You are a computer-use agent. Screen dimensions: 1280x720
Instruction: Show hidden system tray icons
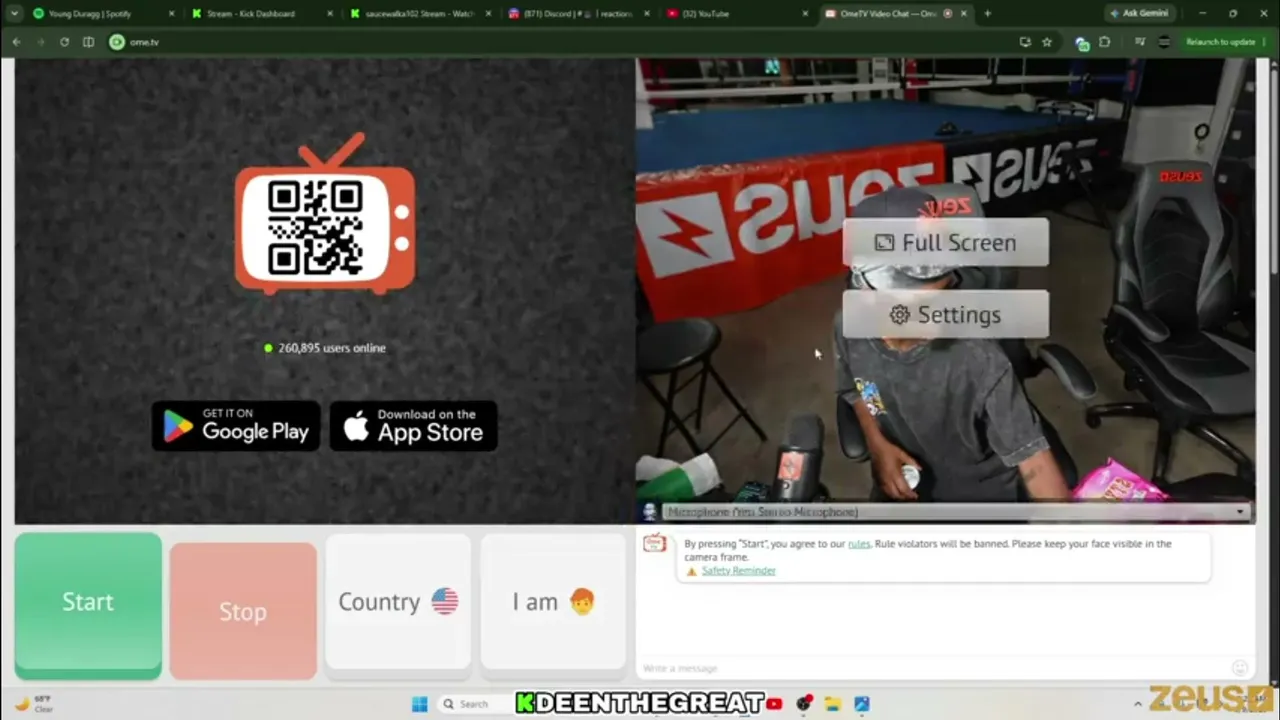point(1137,704)
